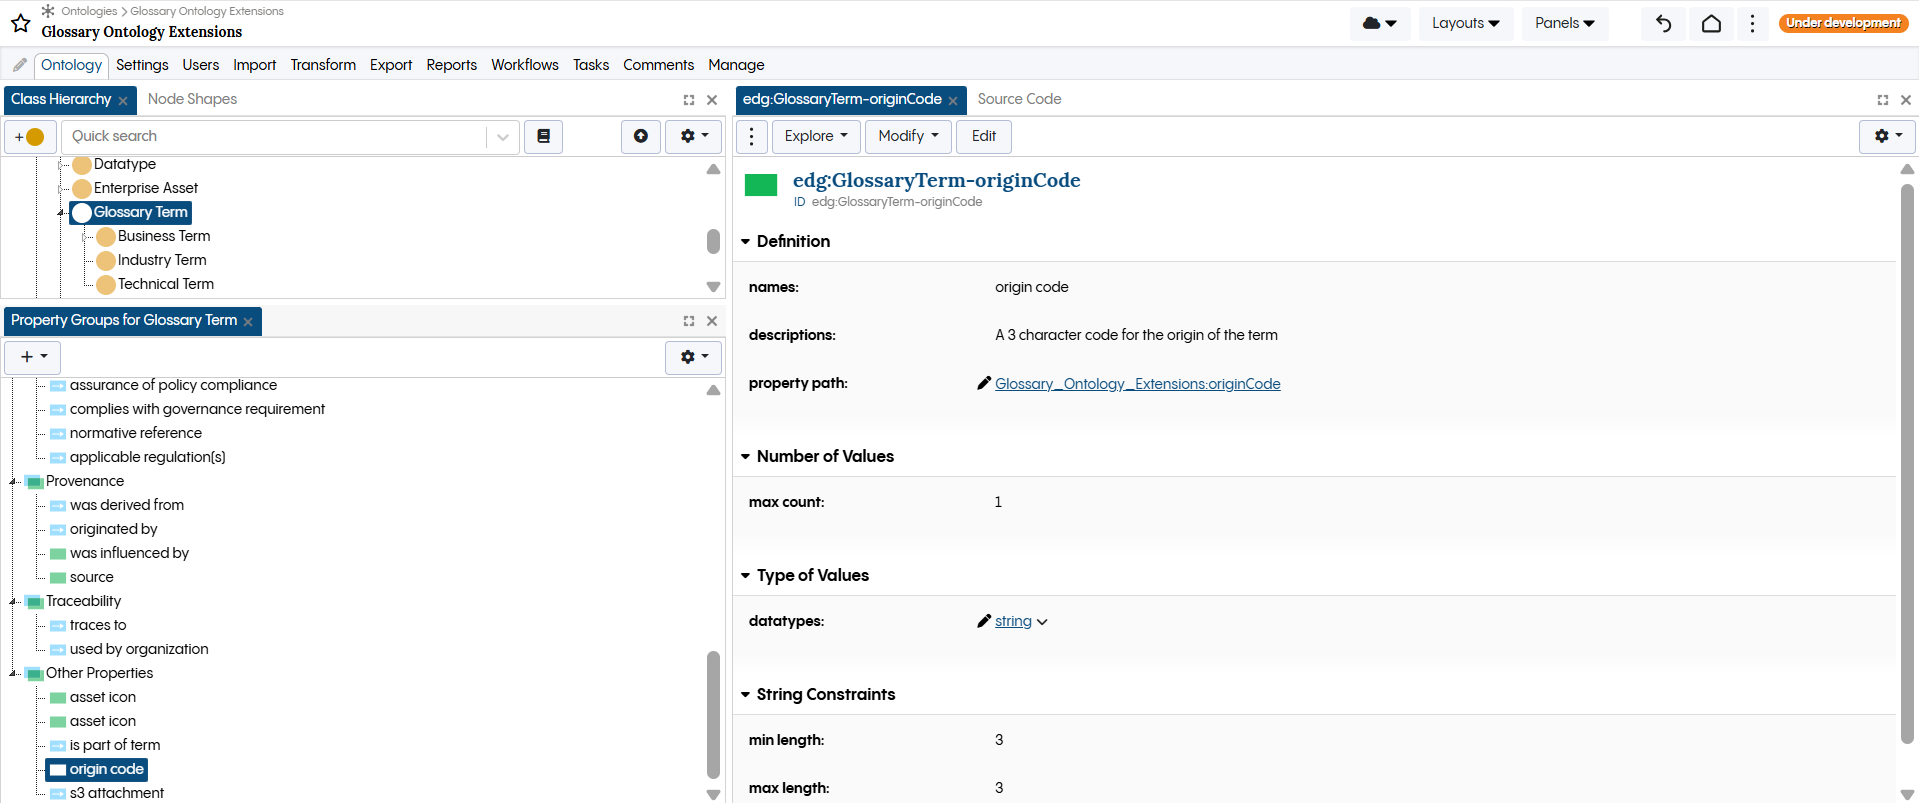Go to home via house icon

click(x=1711, y=23)
